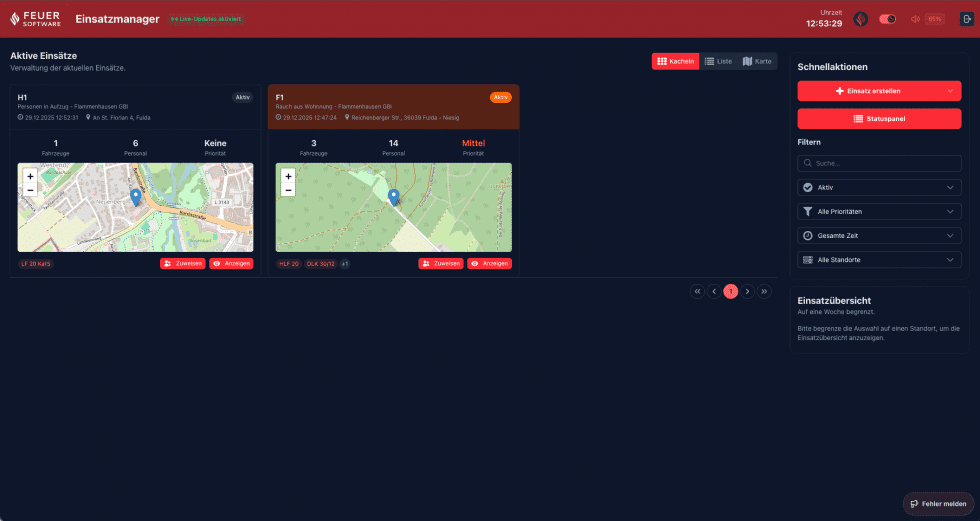The image size is (980, 521).
Task: Click Zuweisen on F1 card
Action: pyautogui.click(x=441, y=264)
